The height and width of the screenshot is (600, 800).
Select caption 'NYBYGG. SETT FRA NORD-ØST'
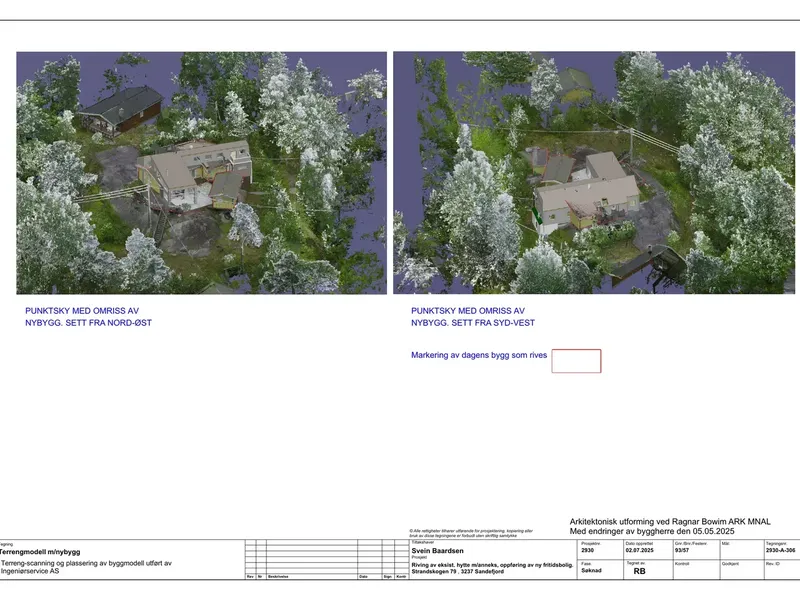tap(88, 323)
